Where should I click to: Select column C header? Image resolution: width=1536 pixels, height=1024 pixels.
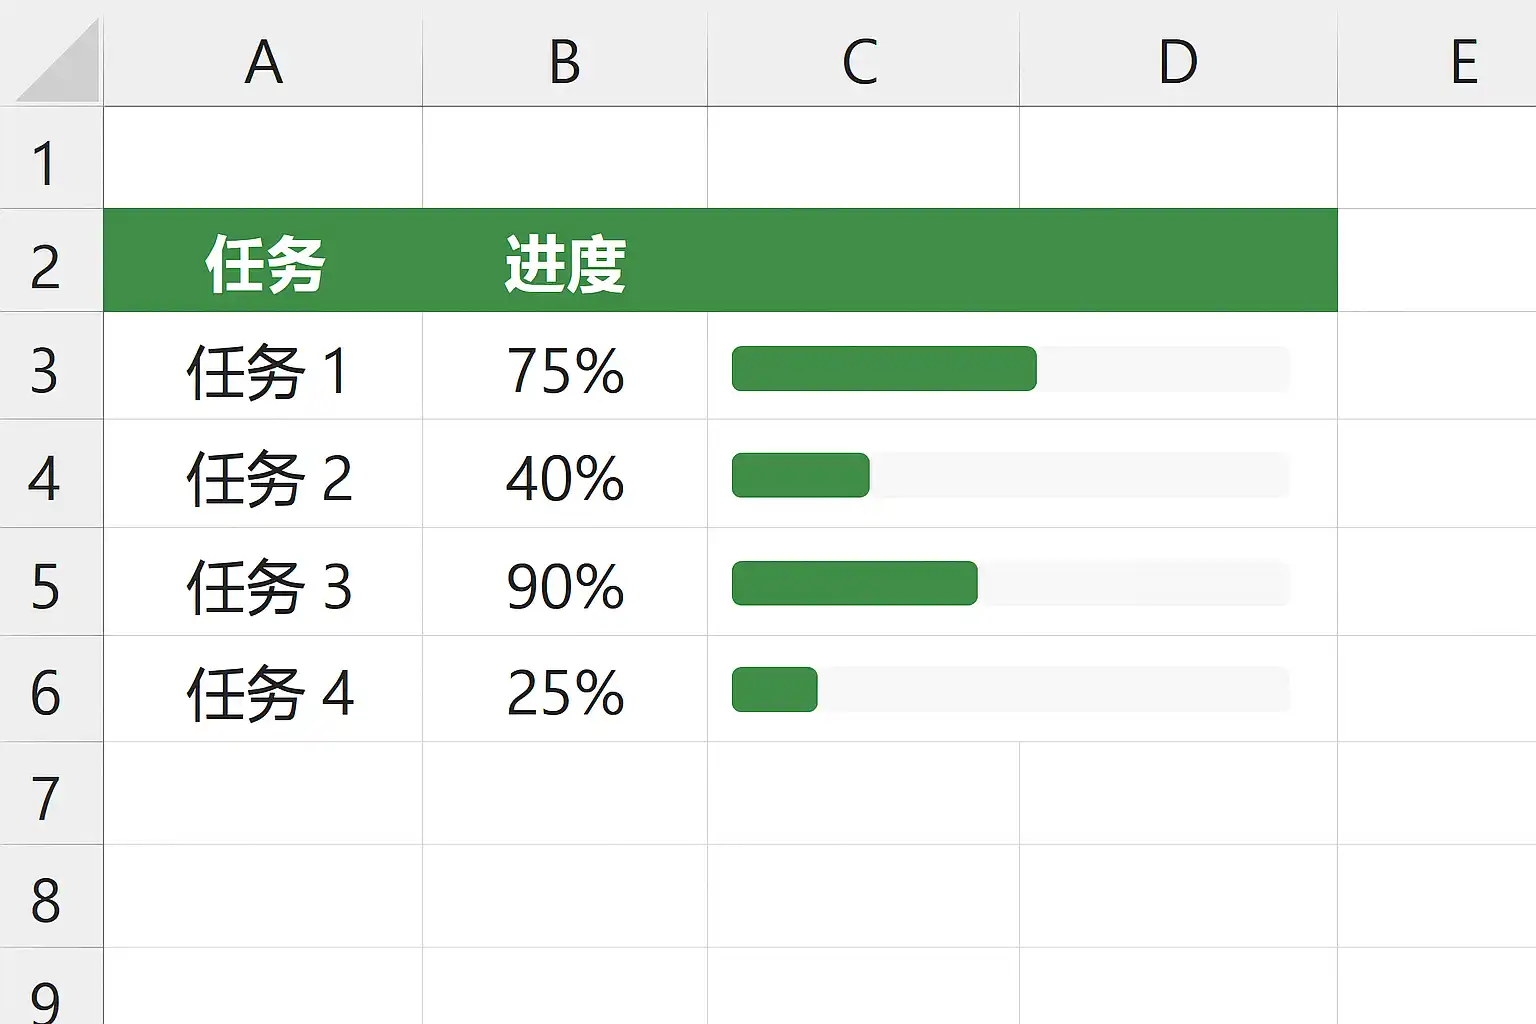[861, 62]
